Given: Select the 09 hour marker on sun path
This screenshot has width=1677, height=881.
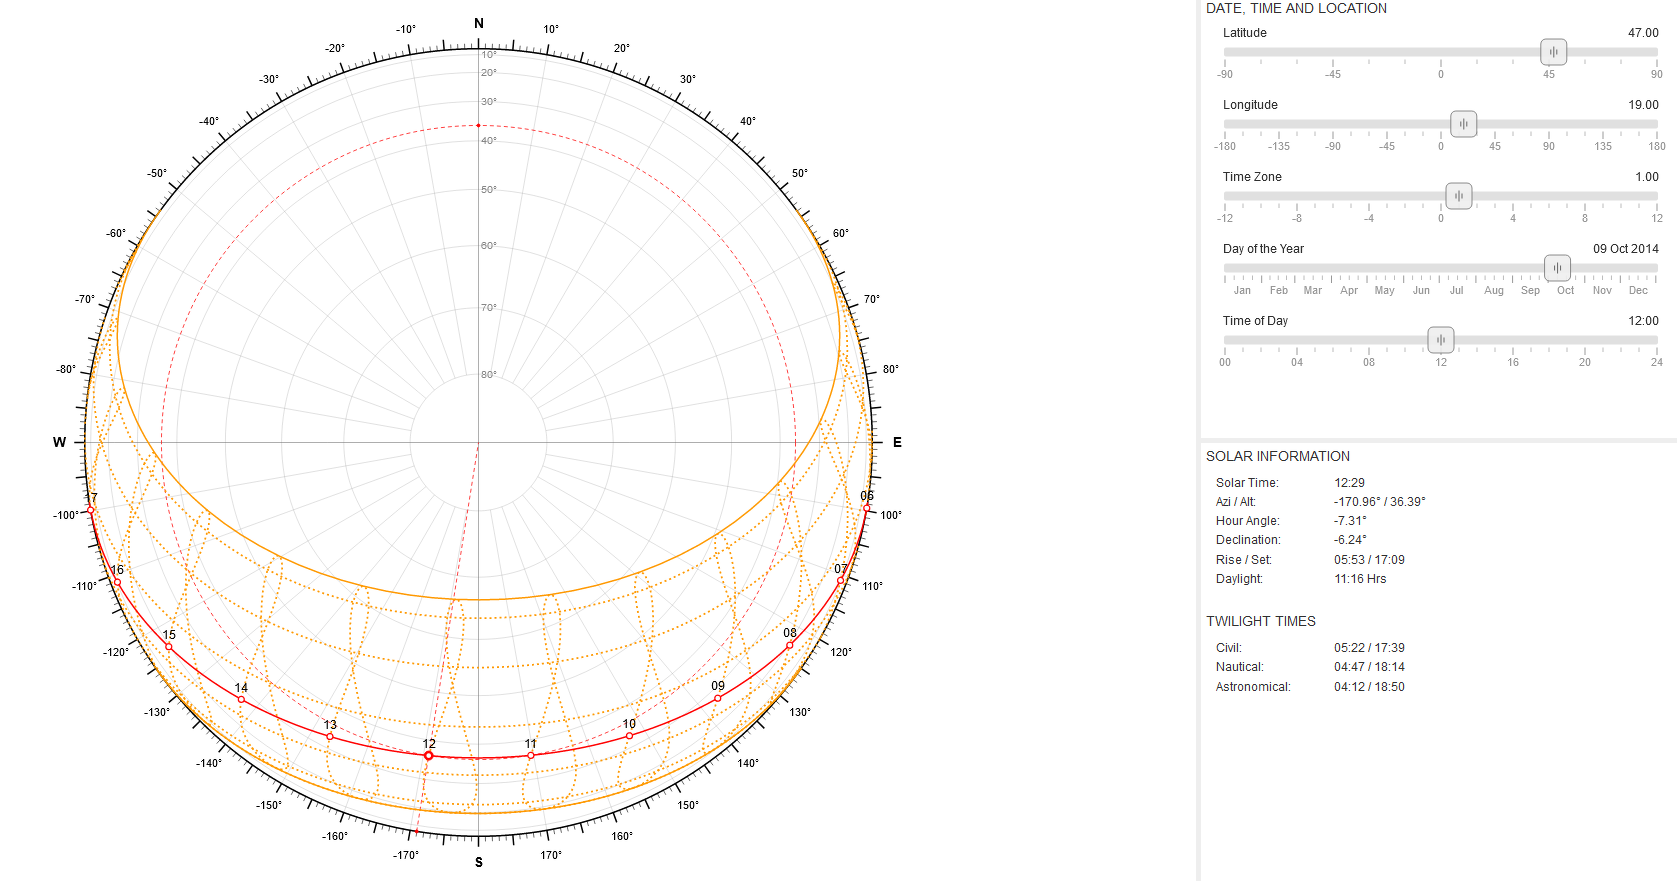Looking at the screenshot, I should point(718,698).
